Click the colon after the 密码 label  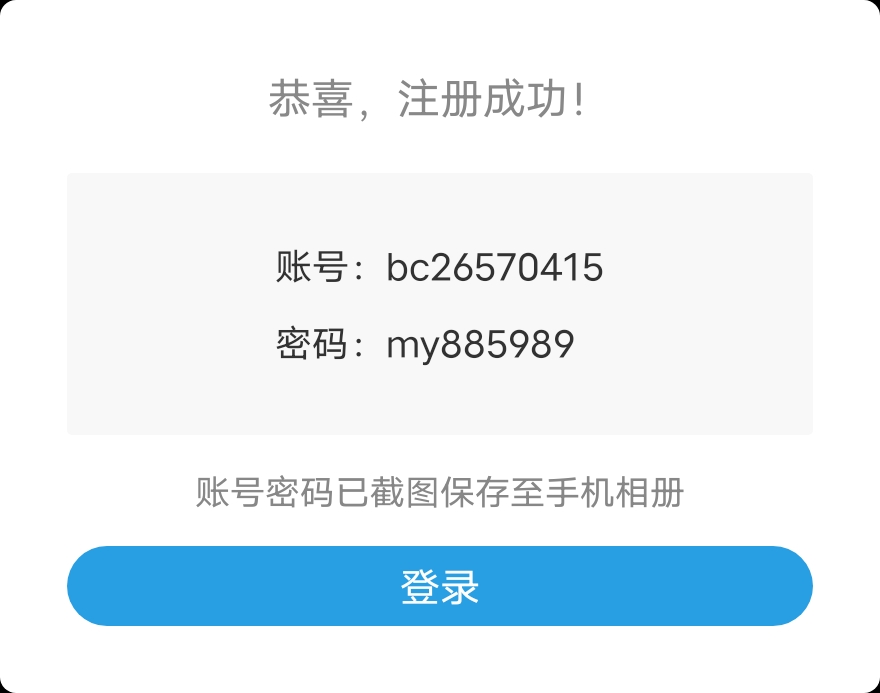pos(358,346)
